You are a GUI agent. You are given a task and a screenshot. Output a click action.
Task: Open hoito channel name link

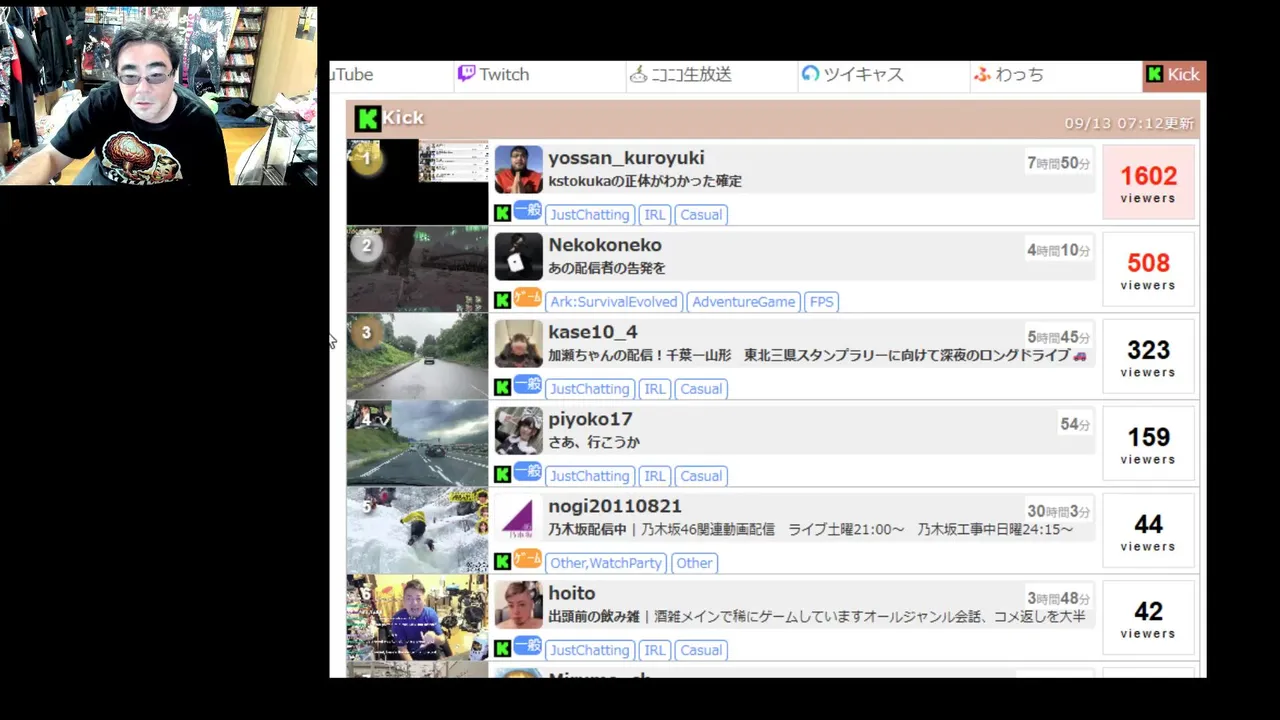point(572,593)
